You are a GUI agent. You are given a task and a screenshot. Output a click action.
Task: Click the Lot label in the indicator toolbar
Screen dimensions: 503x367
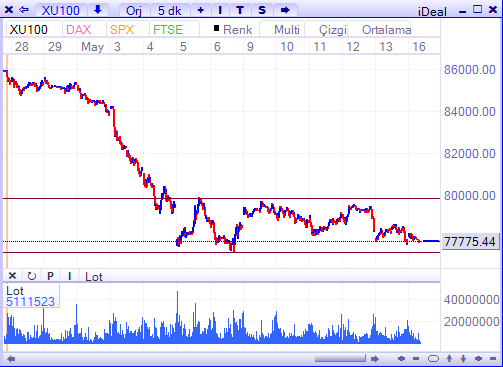coord(94,277)
